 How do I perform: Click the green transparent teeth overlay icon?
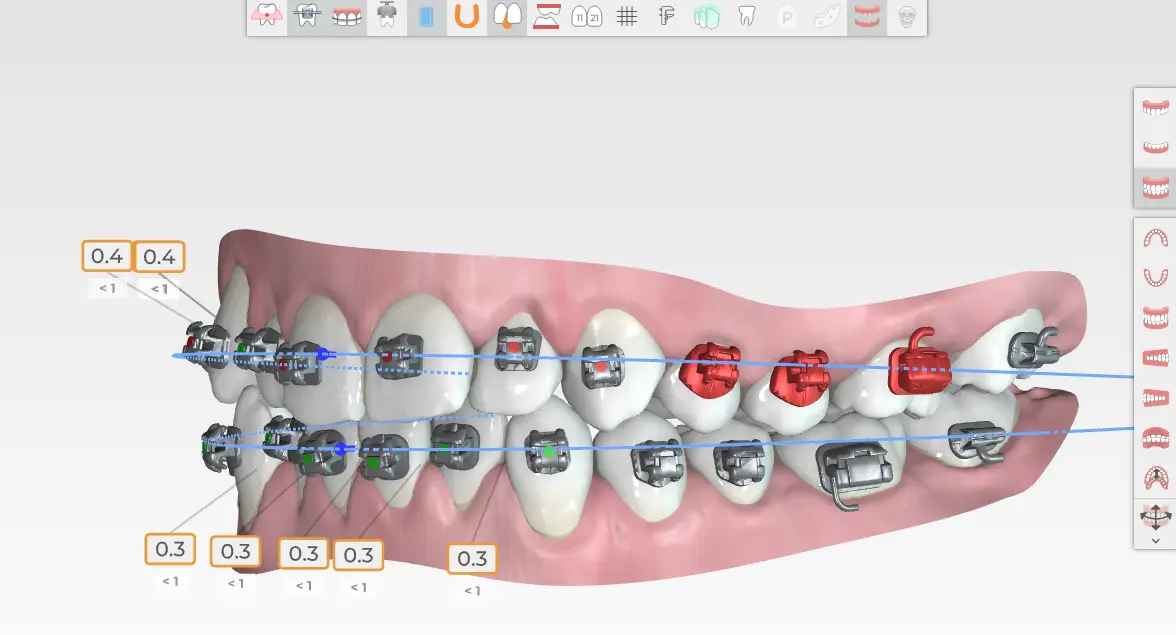click(x=707, y=17)
